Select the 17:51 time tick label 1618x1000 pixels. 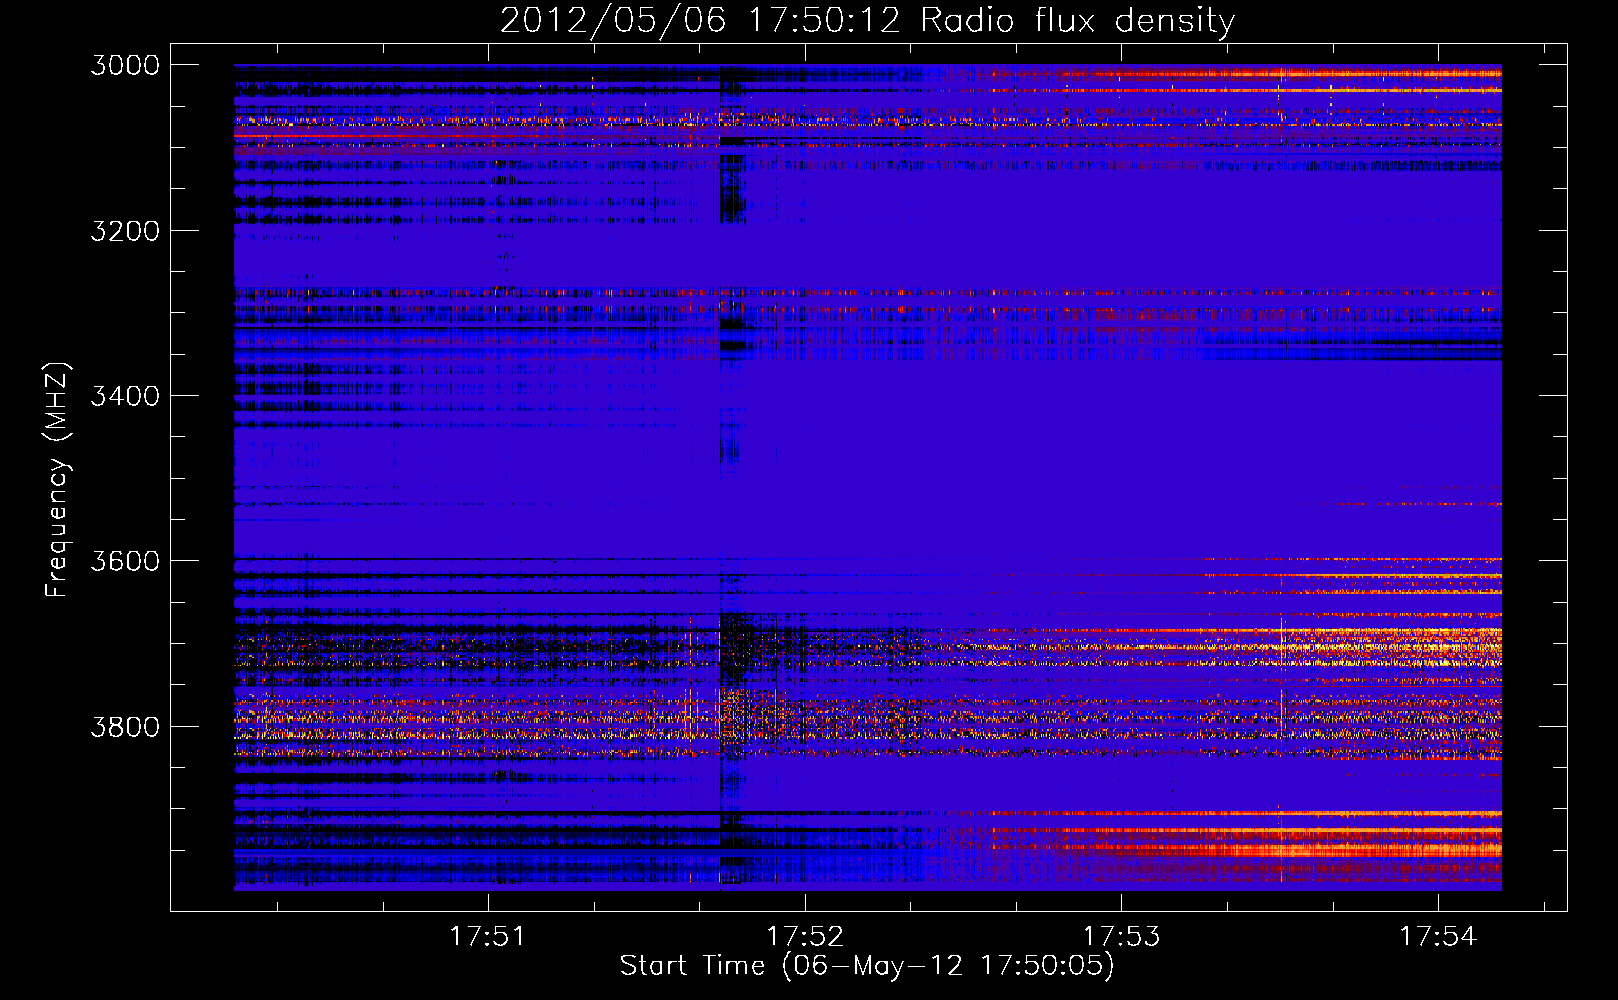(x=487, y=936)
